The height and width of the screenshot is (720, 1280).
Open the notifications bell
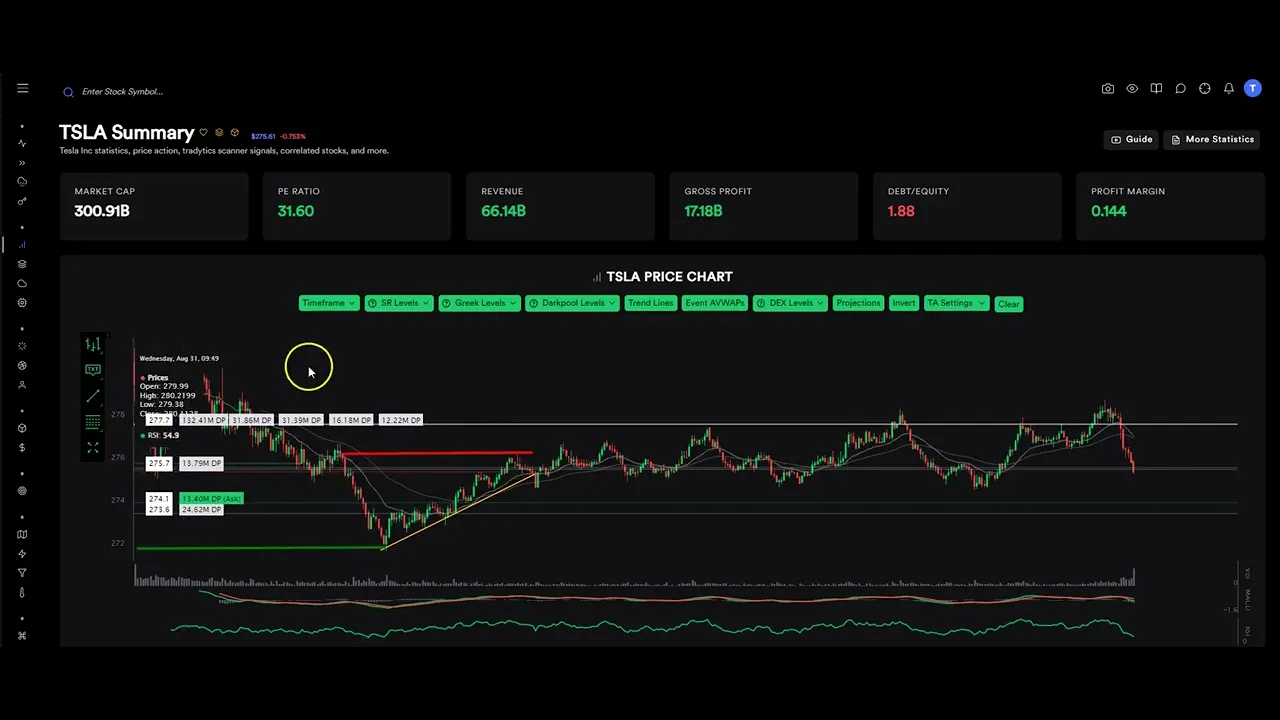[1229, 88]
